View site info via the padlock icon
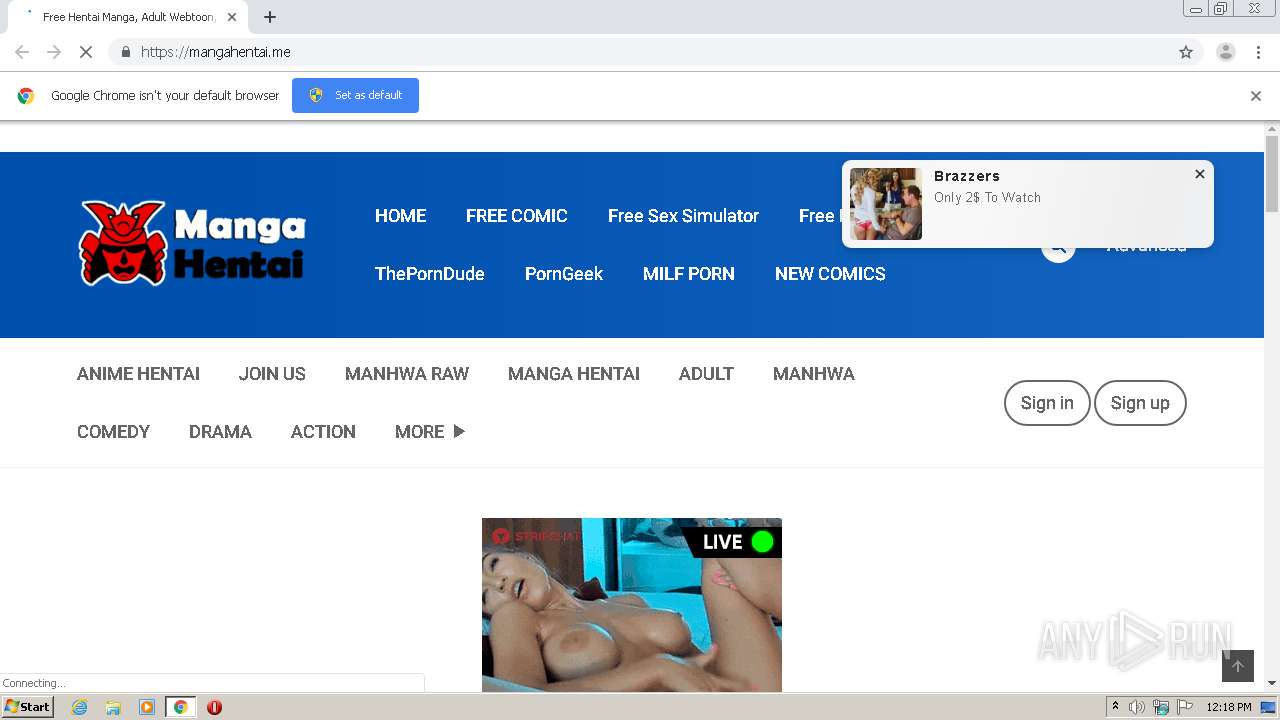 click(125, 52)
